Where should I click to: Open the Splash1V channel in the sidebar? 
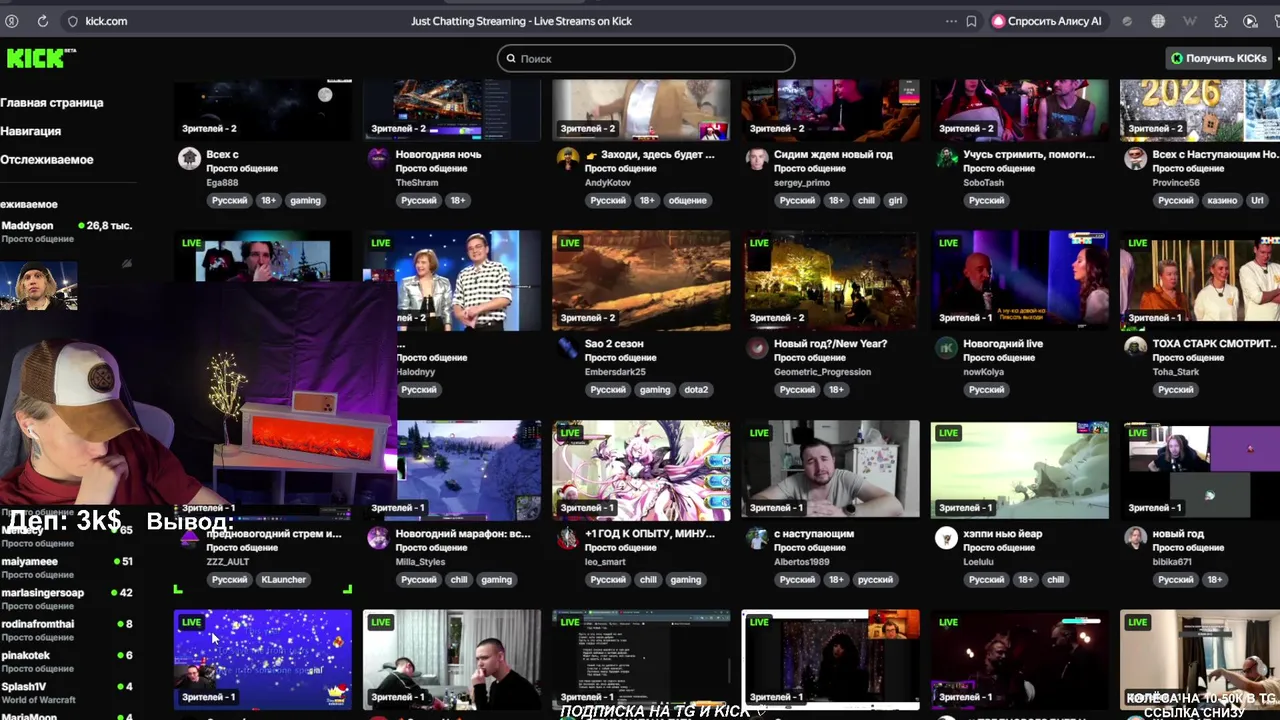pos(68,692)
